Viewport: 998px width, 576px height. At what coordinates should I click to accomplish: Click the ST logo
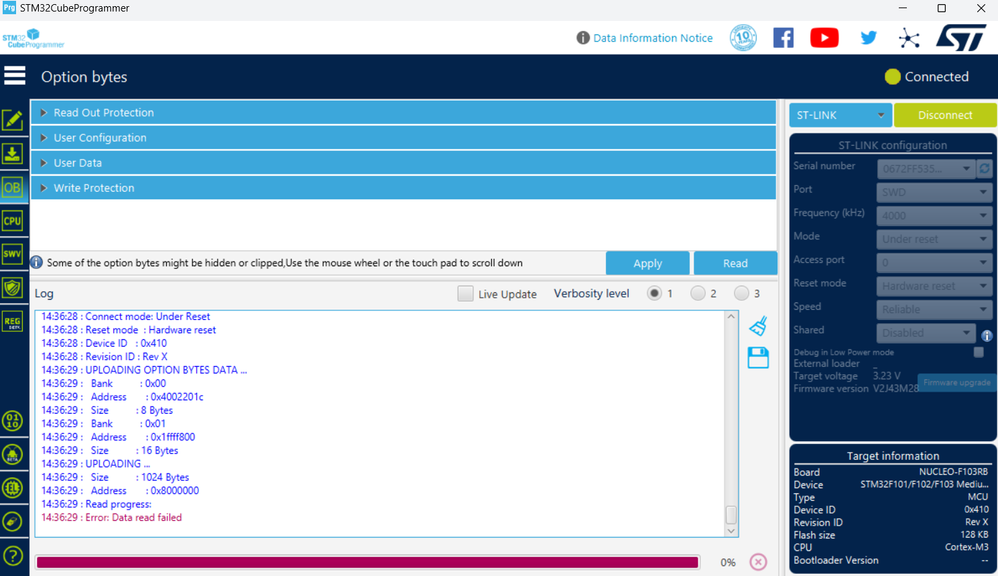pyautogui.click(x=961, y=38)
